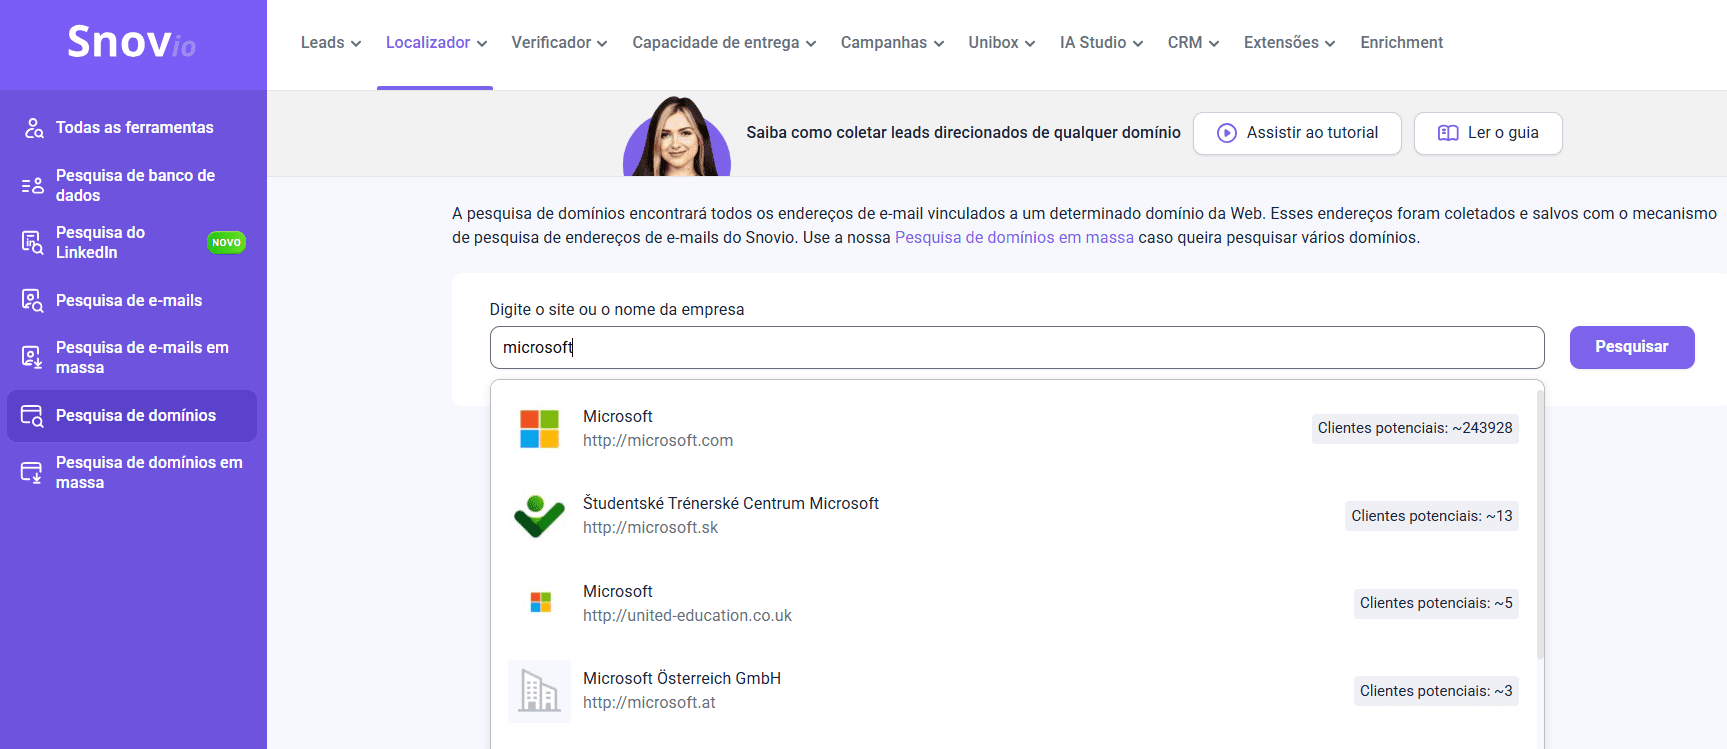Click the Clientes potenciais ~5 badge
The height and width of the screenshot is (749, 1727).
pyautogui.click(x=1436, y=603)
